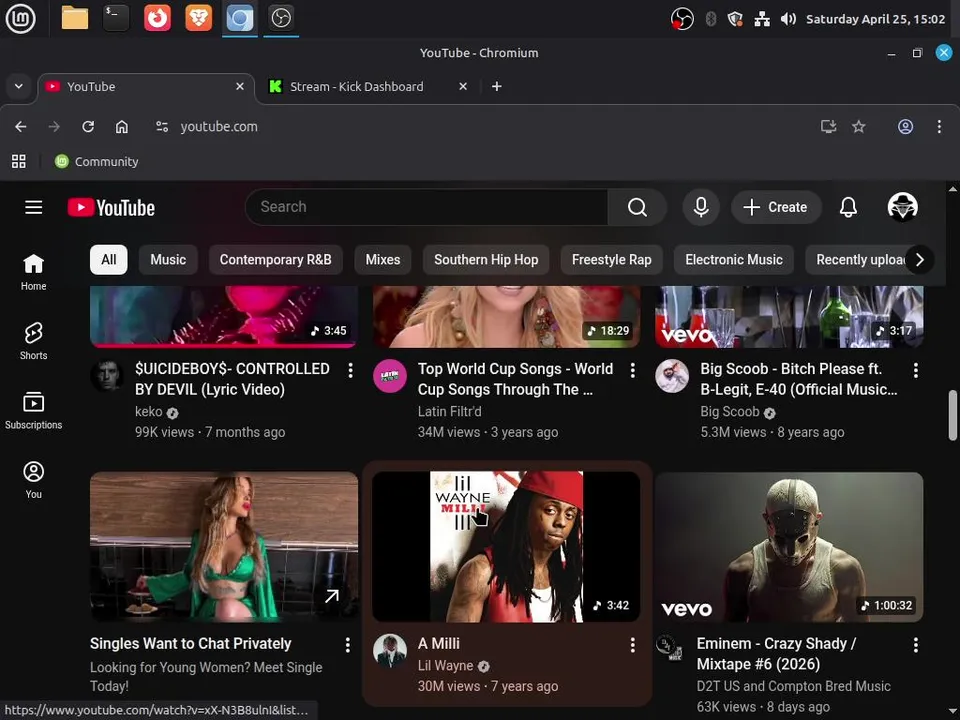Image resolution: width=960 pixels, height=720 pixels.
Task: Open Subscriptions in the sidebar
Action: click(x=34, y=410)
